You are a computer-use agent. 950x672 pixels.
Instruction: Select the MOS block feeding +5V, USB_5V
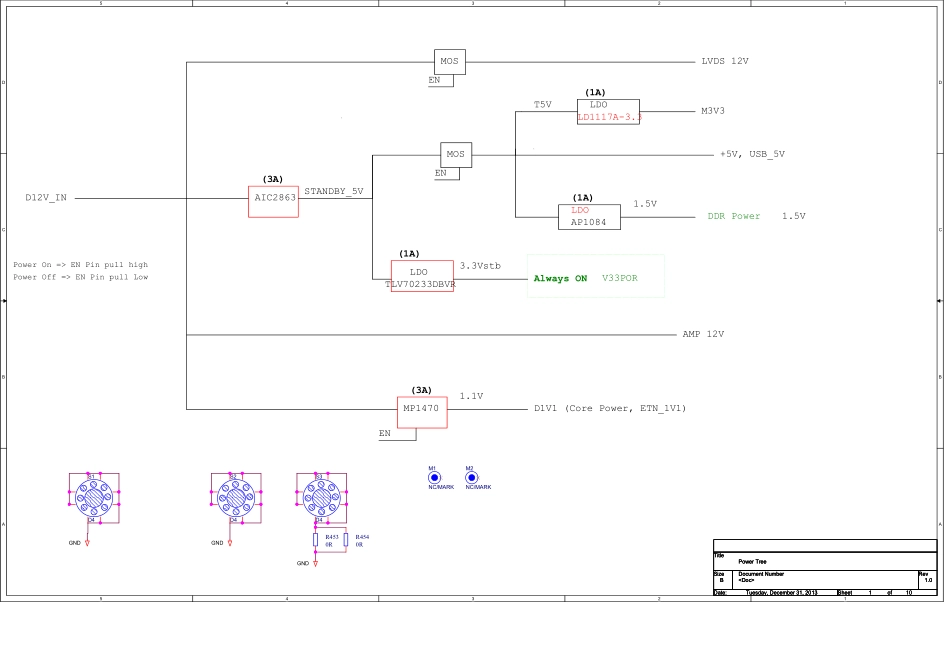tap(456, 155)
